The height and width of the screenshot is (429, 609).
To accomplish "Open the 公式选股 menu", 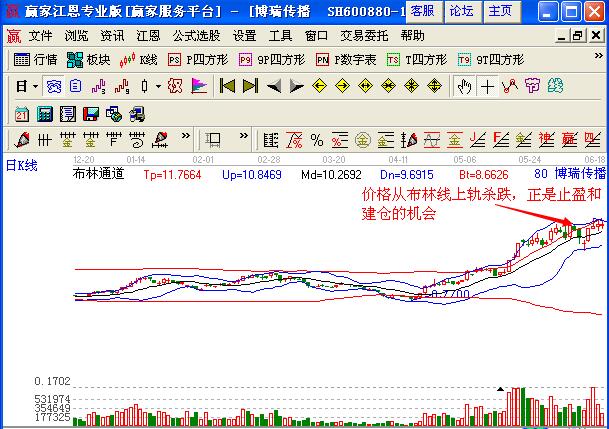I will click(x=198, y=35).
